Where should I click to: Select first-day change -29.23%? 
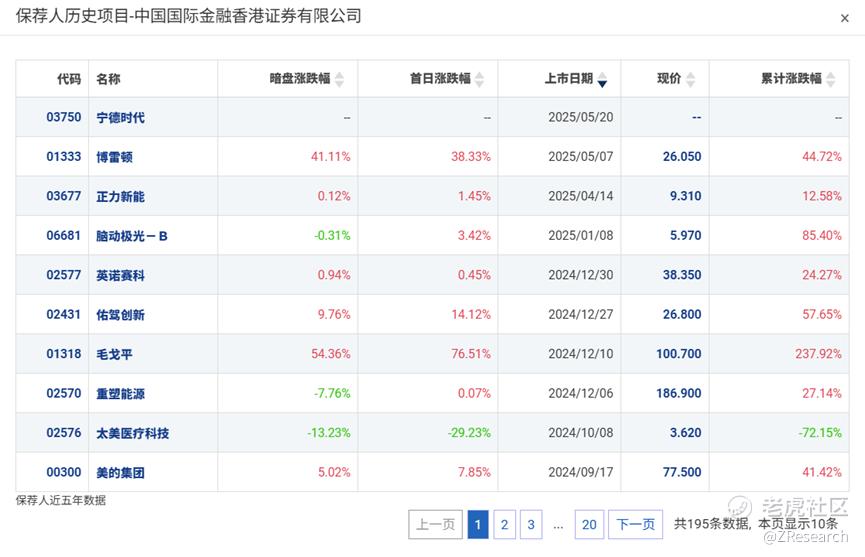click(469, 433)
